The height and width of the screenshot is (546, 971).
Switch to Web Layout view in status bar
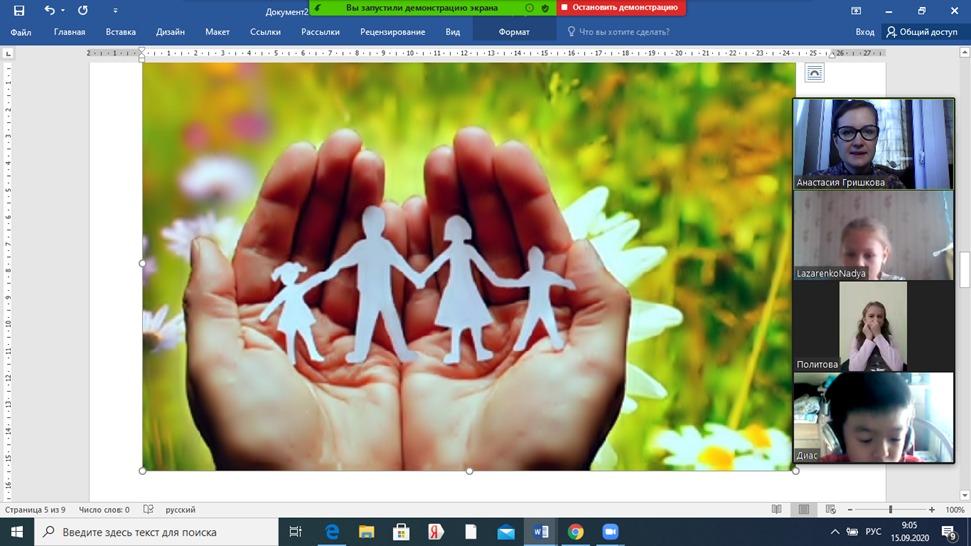tap(828, 510)
